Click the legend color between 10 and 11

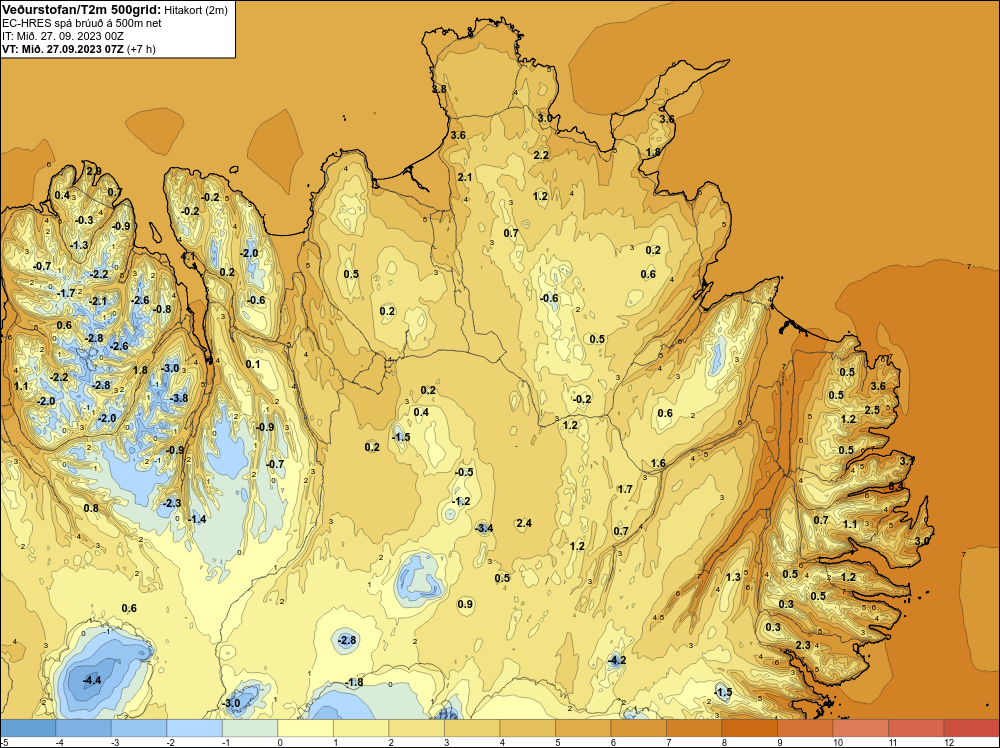pyautogui.click(x=860, y=728)
